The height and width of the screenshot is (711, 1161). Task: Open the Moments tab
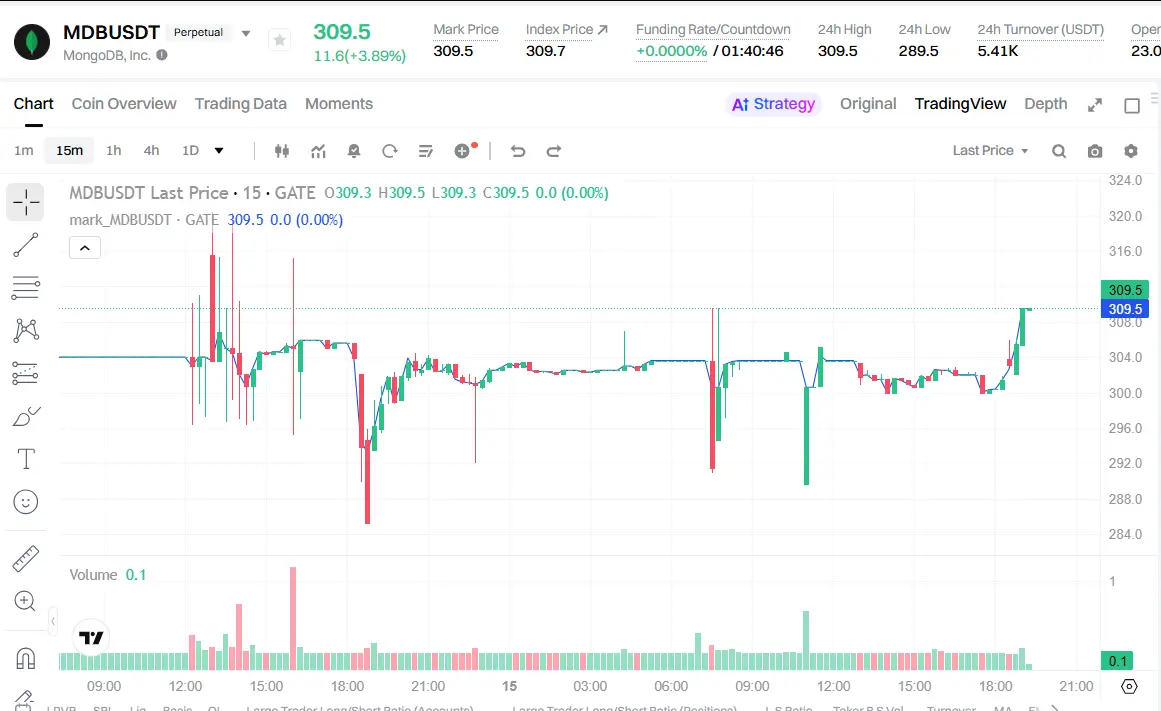(x=339, y=104)
